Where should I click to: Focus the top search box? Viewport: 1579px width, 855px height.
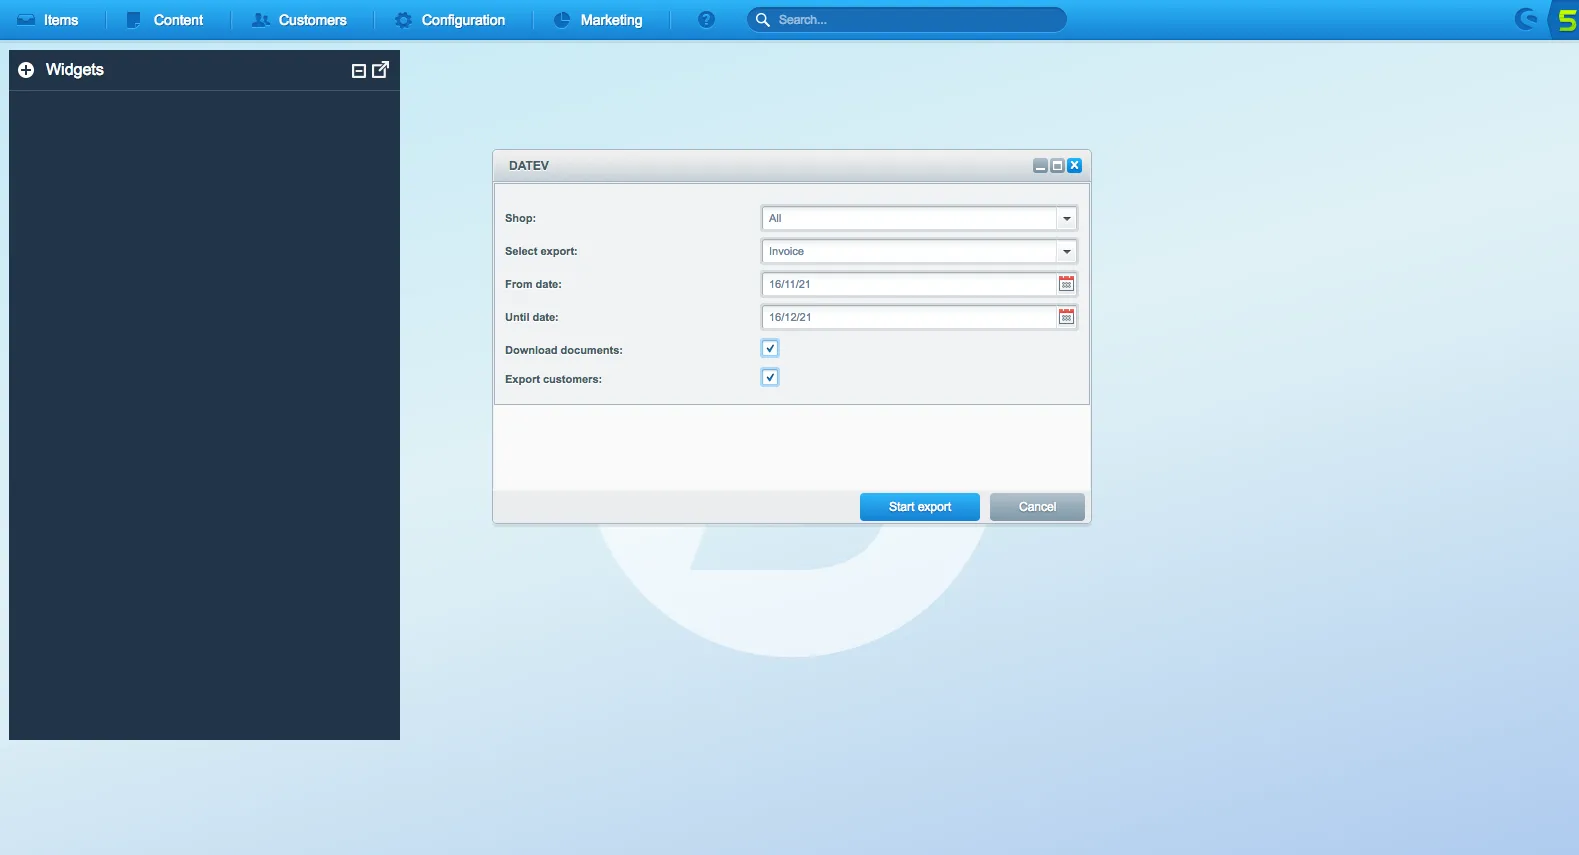915,20
